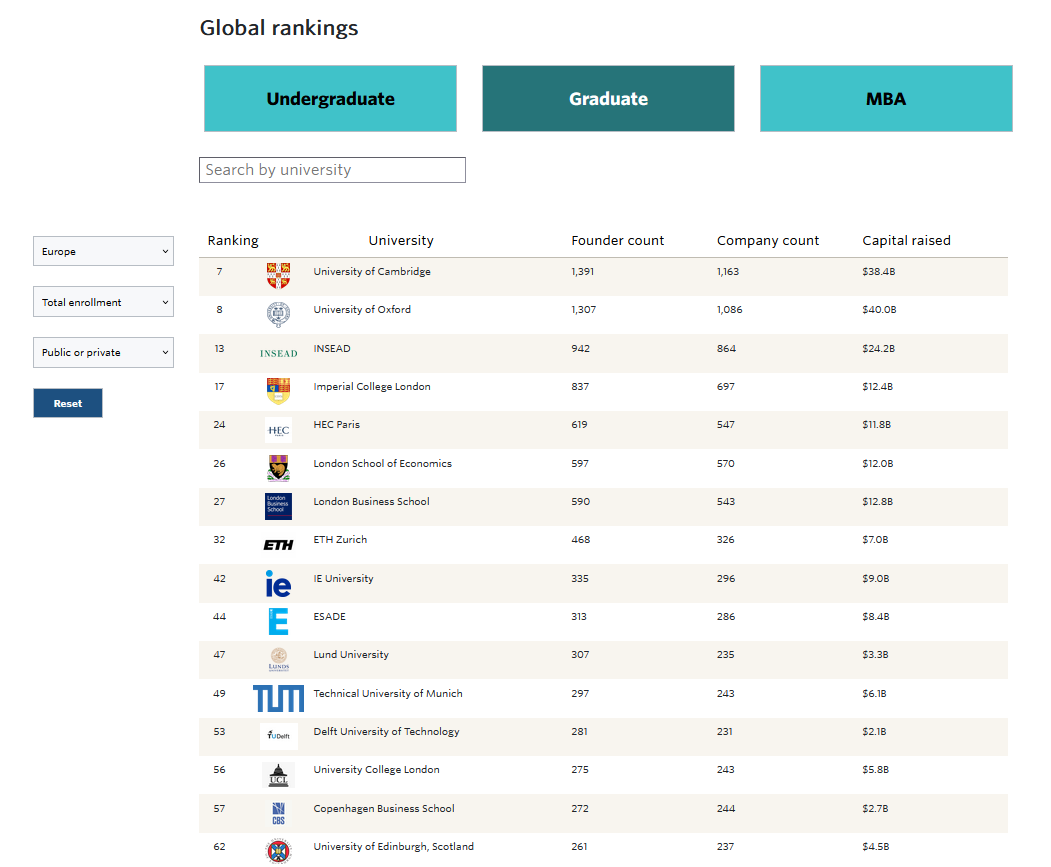The width and height of the screenshot is (1051, 867).
Task: Click London School of Economics name
Action: pos(383,463)
